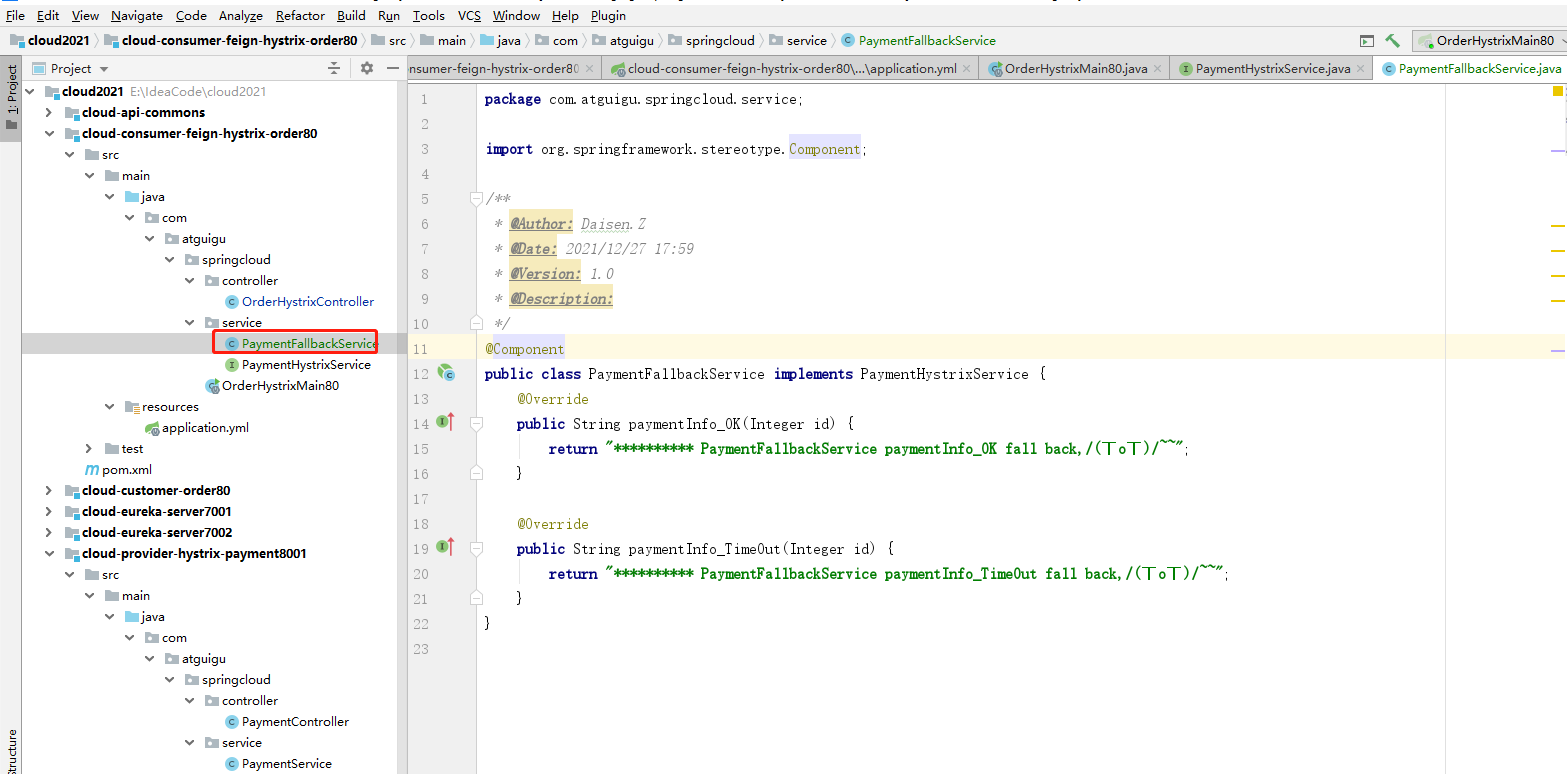The height and width of the screenshot is (774, 1567).
Task: Select PaymentFallbackService in project tree
Action: [309, 343]
